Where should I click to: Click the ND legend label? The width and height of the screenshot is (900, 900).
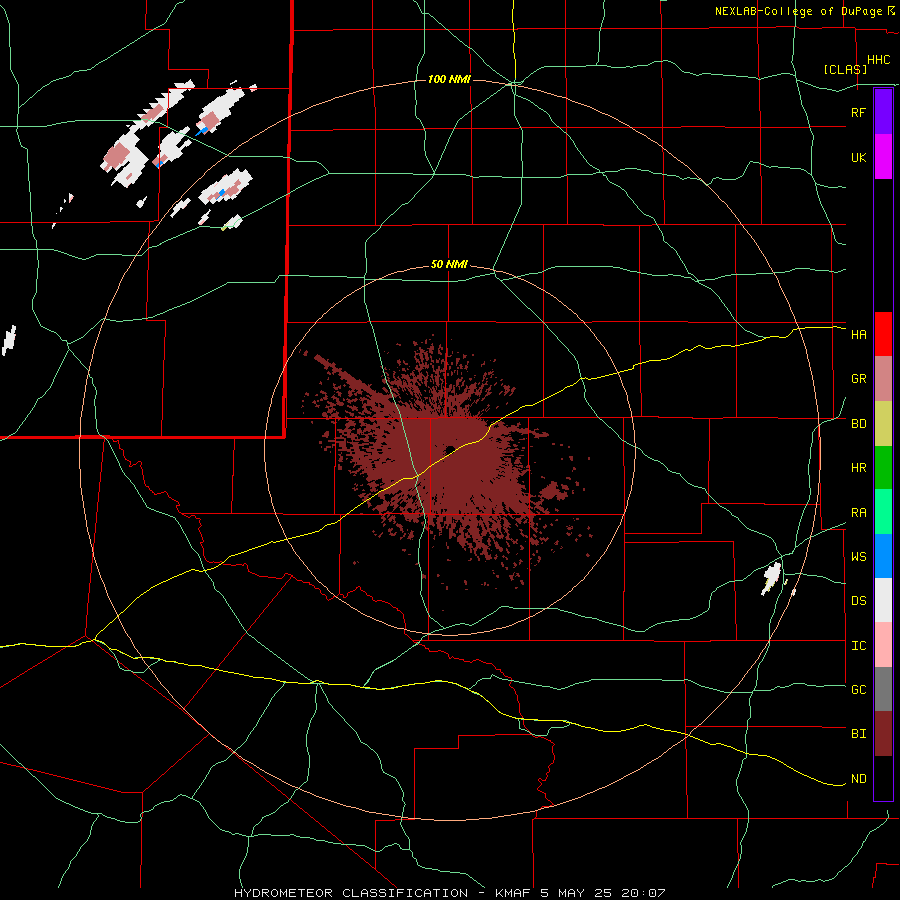pos(858,779)
